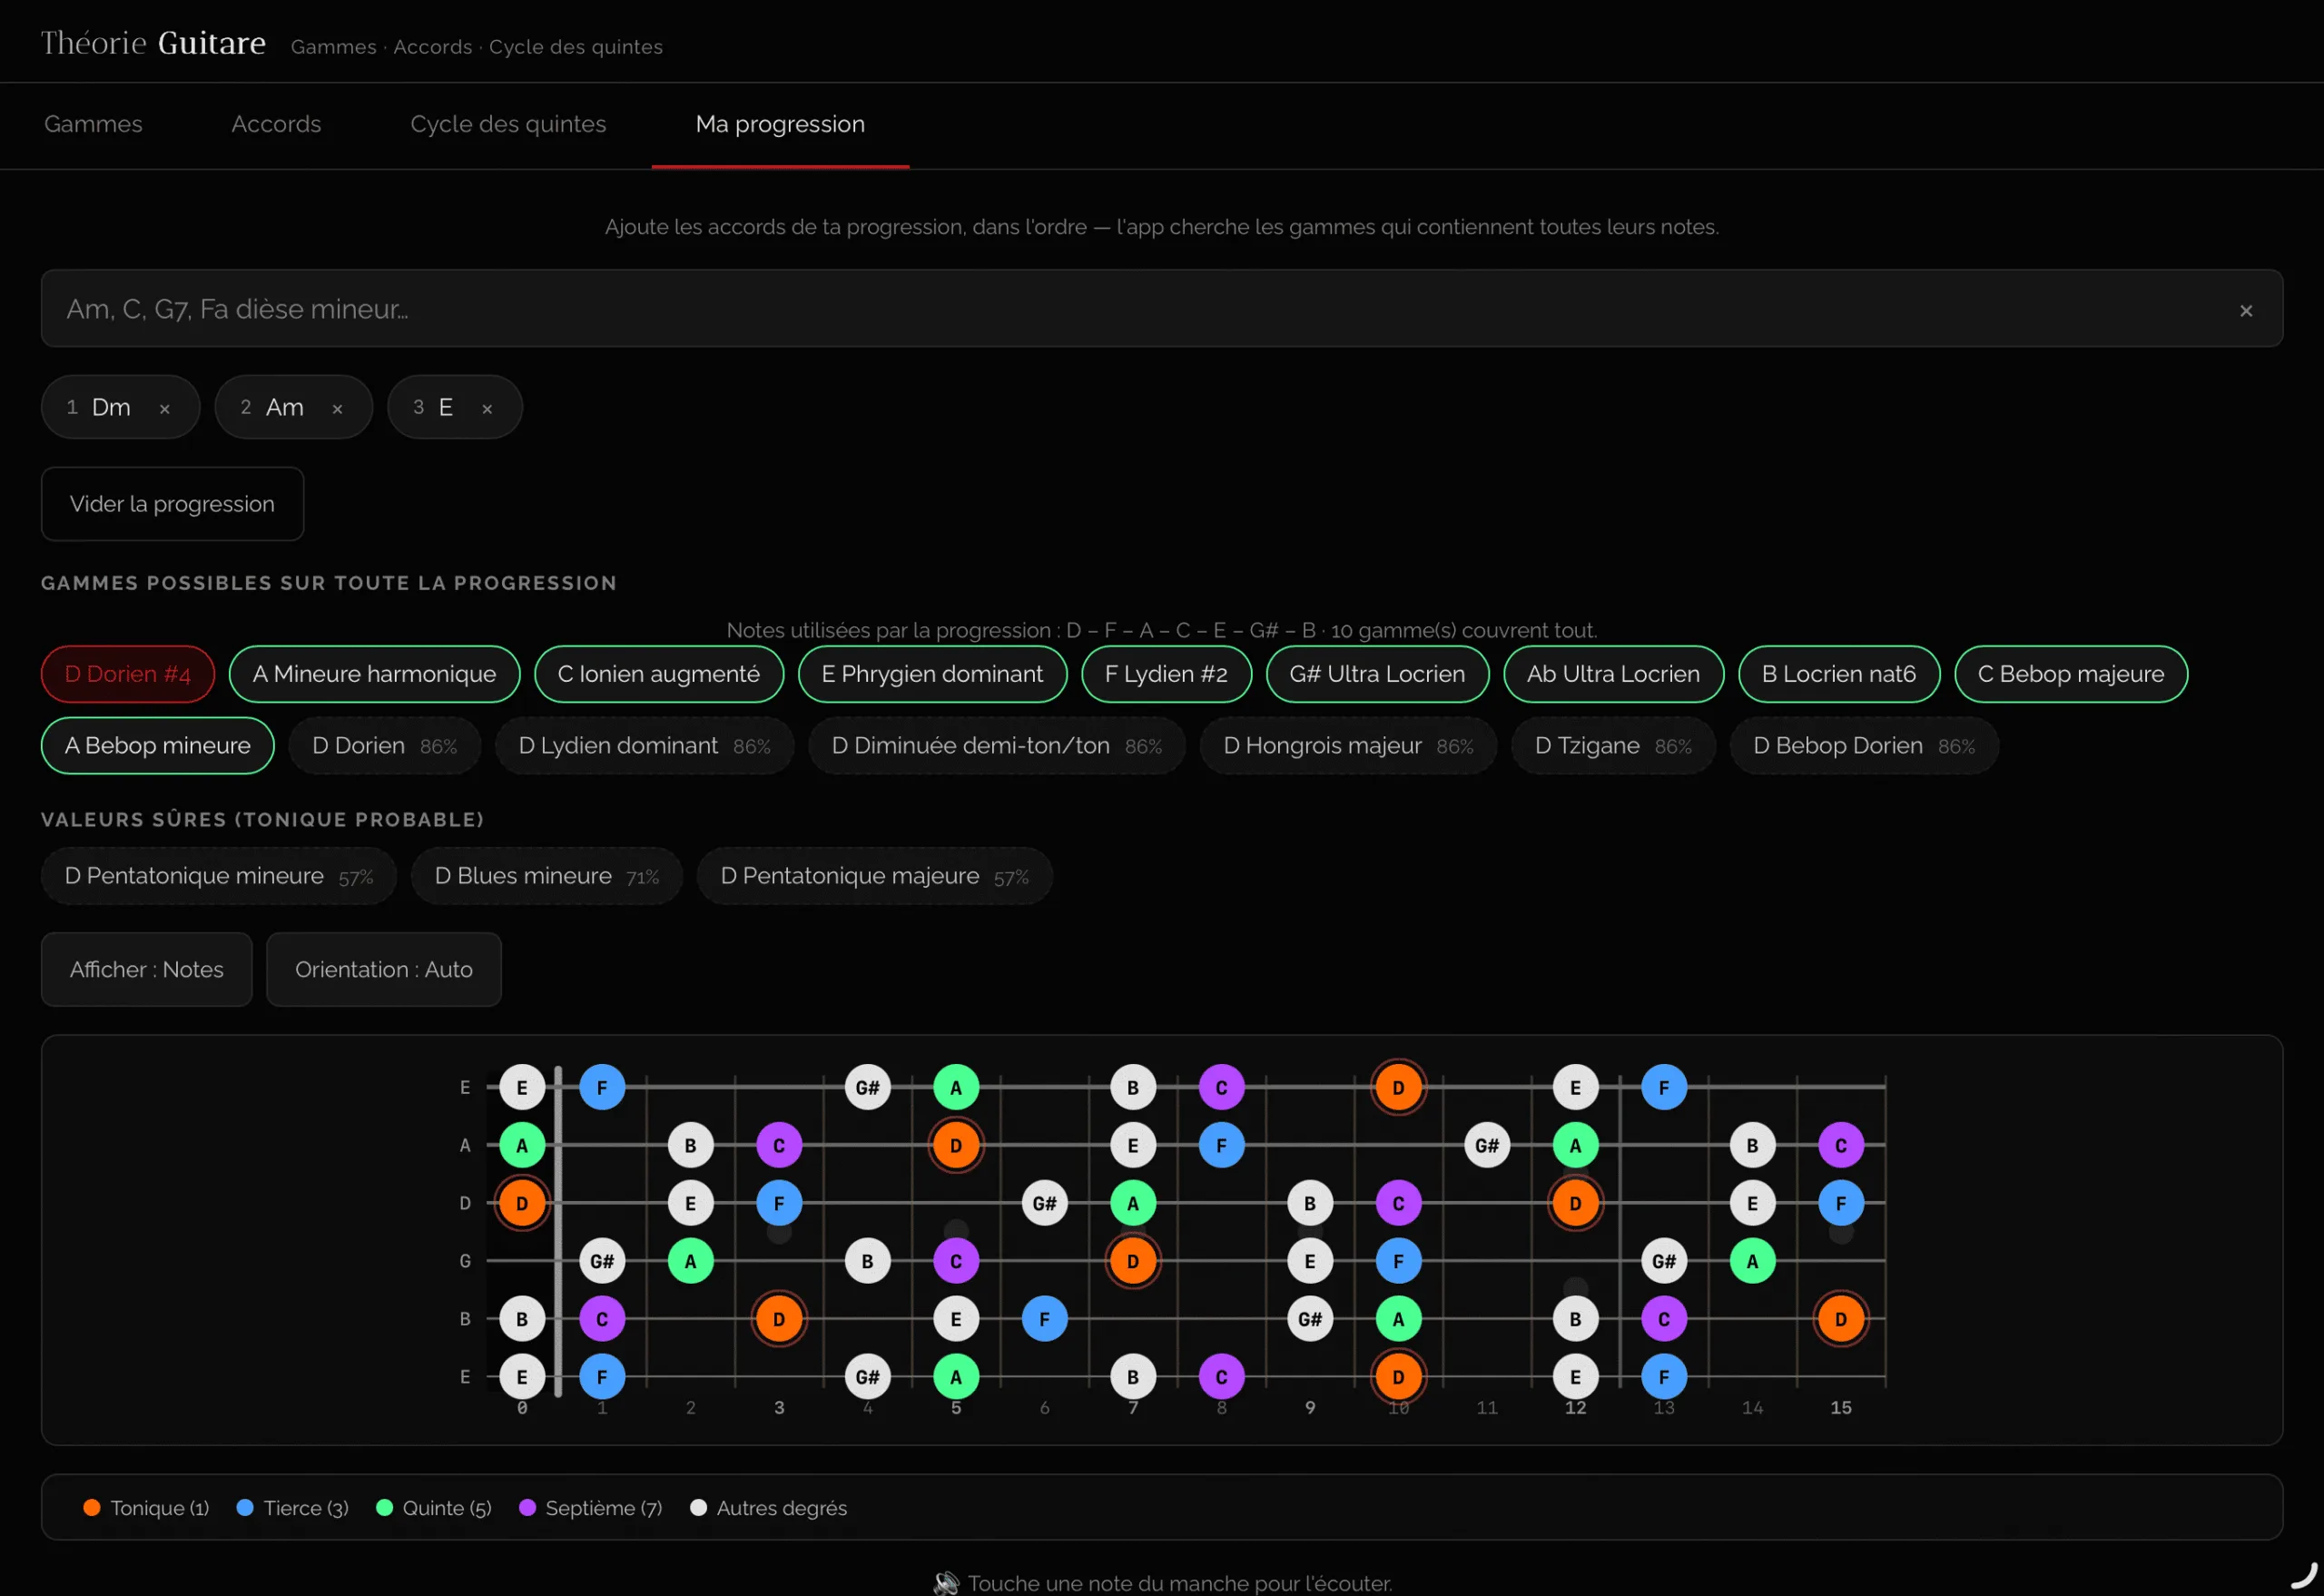Play F on fret 6 of B string
Screen dimensions: 2324x1596
pos(1044,1319)
